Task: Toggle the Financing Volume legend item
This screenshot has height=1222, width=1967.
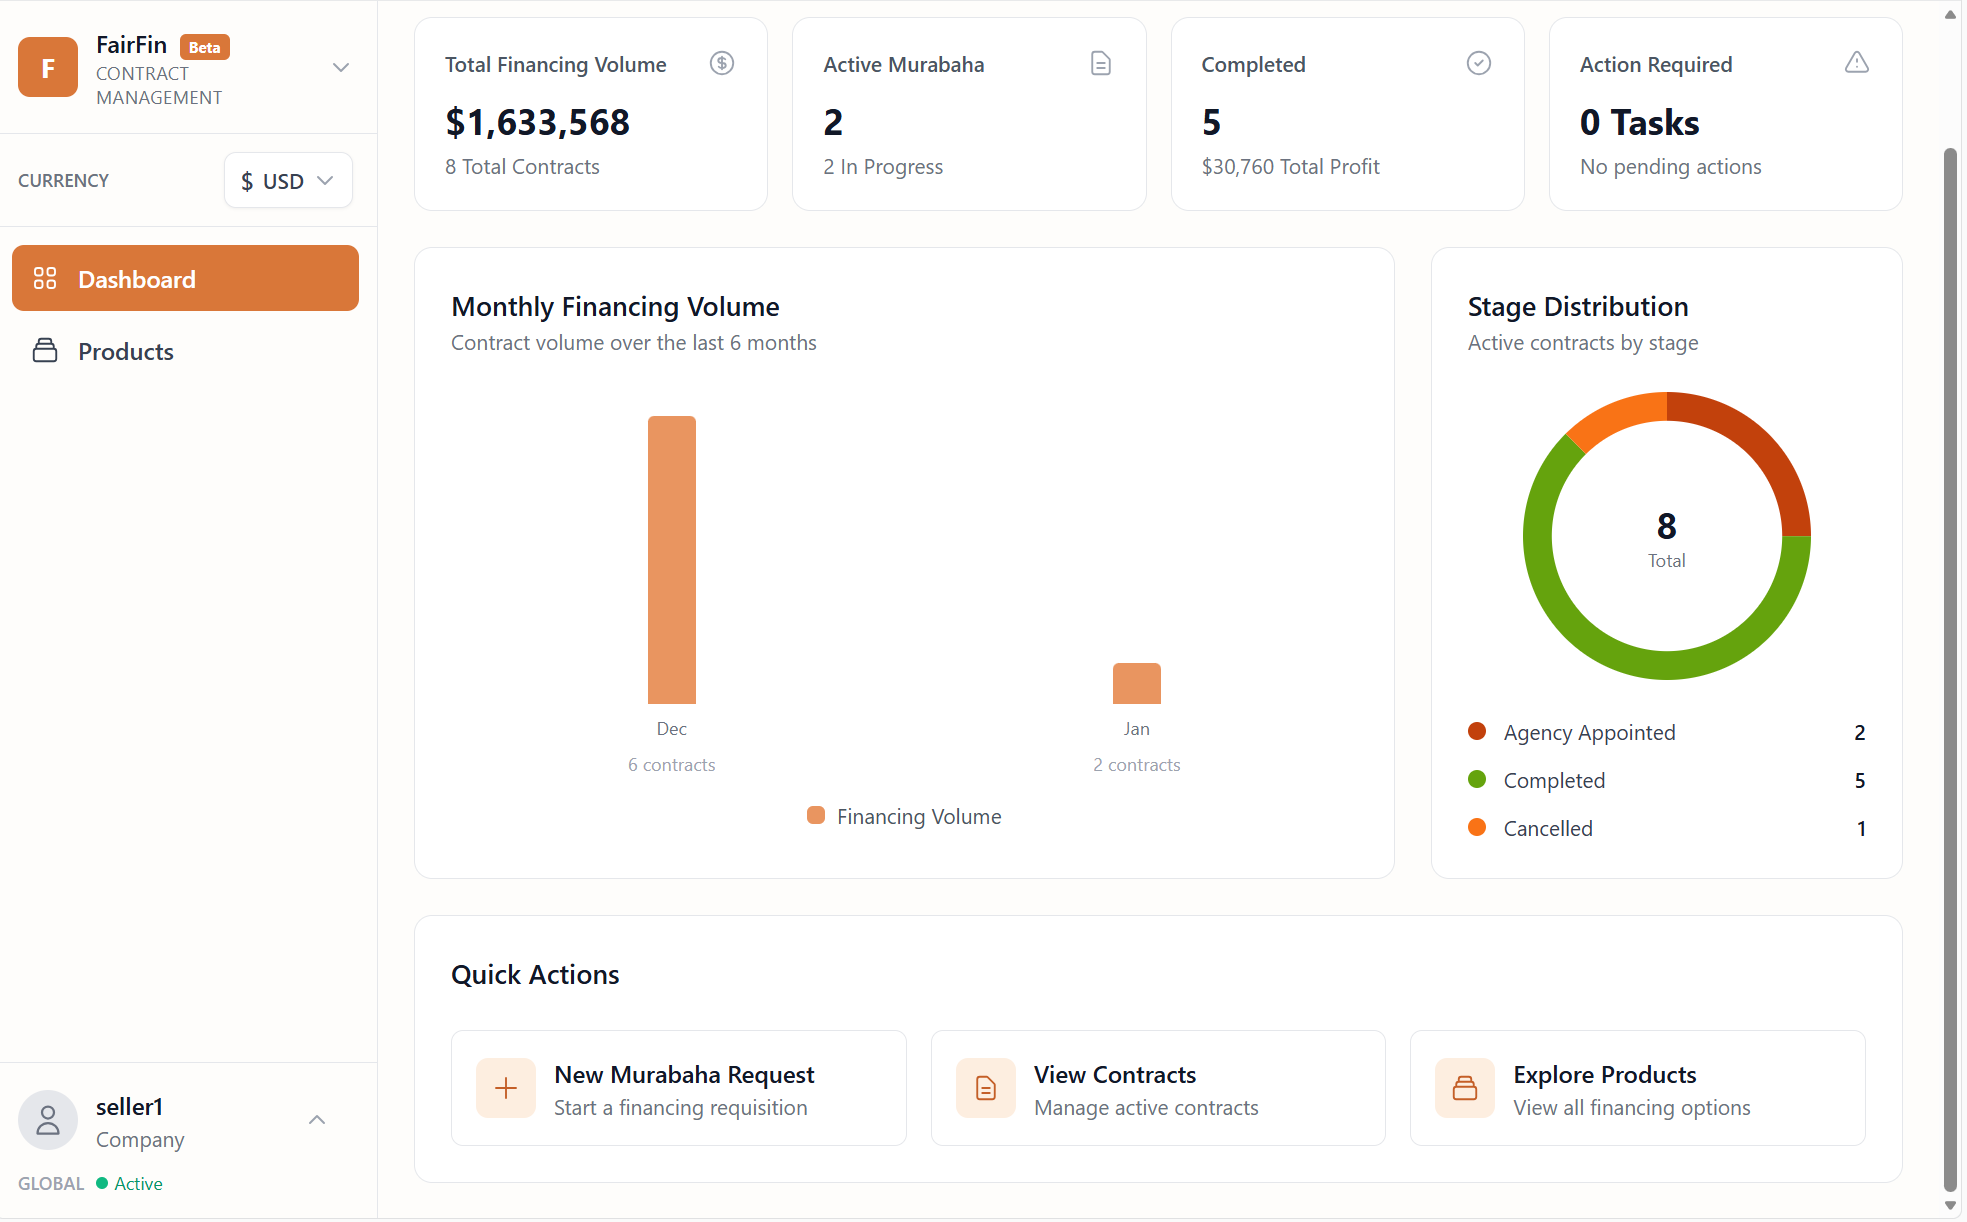Action: click(904, 816)
